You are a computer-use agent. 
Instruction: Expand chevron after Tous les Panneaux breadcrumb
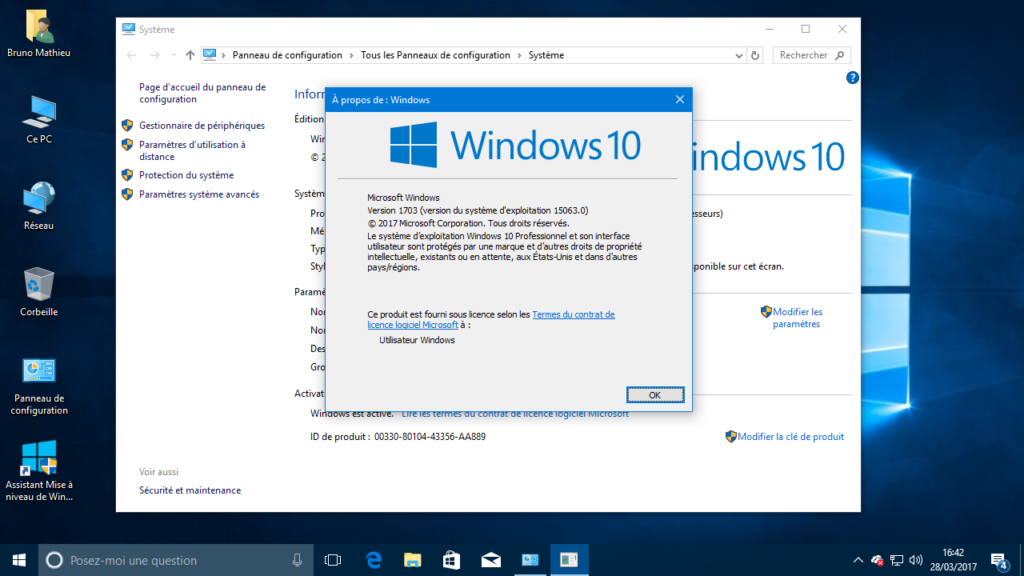tap(520, 56)
